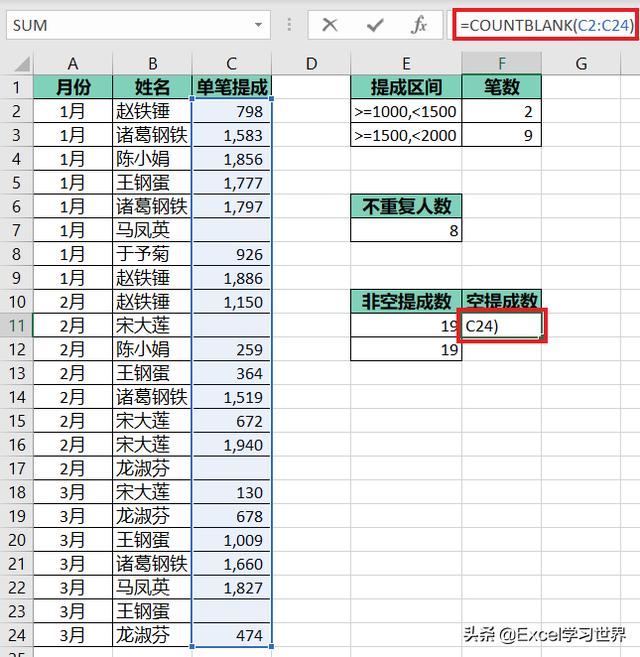Select count cell showing 2

[502, 111]
